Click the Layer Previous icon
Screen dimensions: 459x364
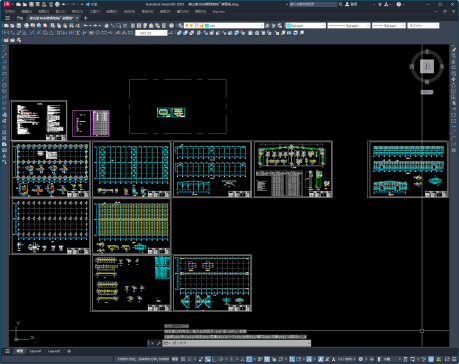(273, 25)
